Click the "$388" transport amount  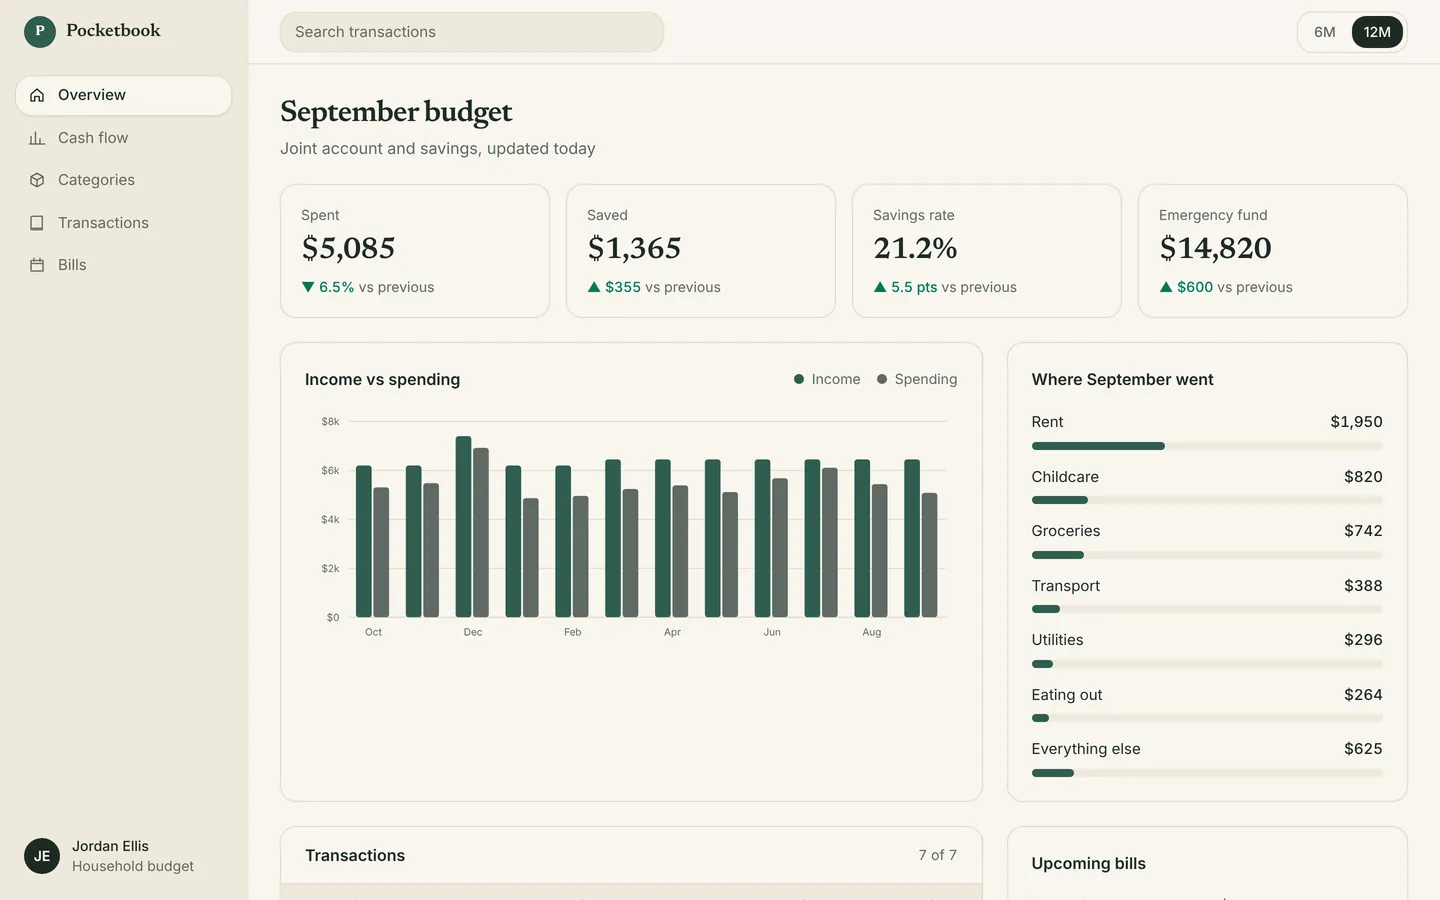1363,586
